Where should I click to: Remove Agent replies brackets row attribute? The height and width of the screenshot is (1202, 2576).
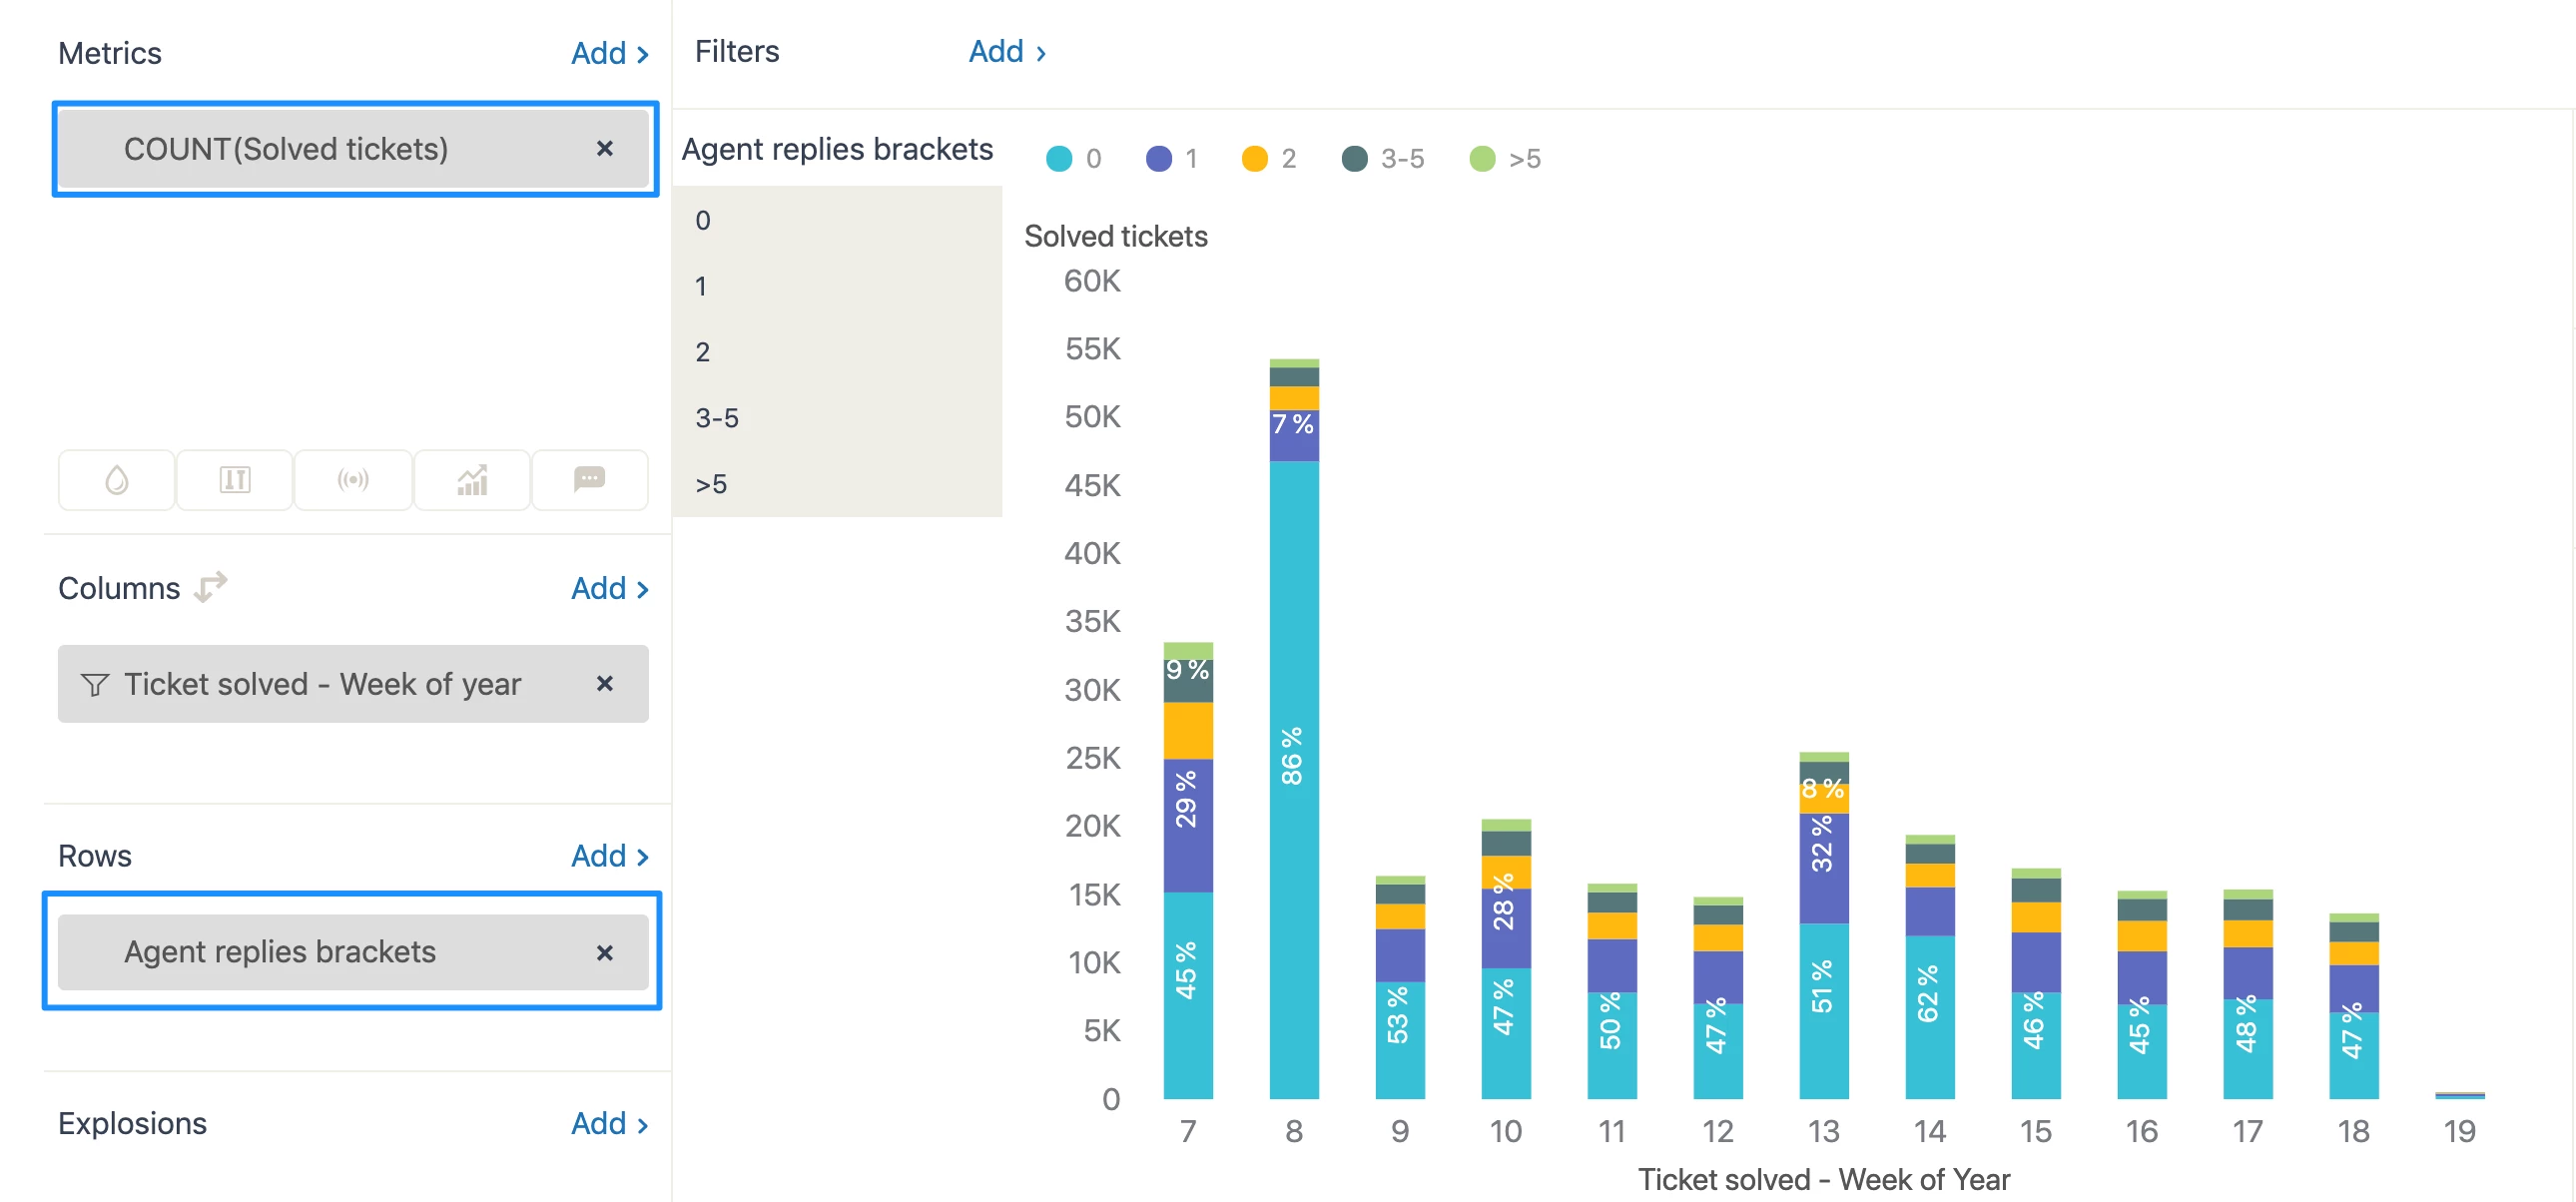[604, 952]
